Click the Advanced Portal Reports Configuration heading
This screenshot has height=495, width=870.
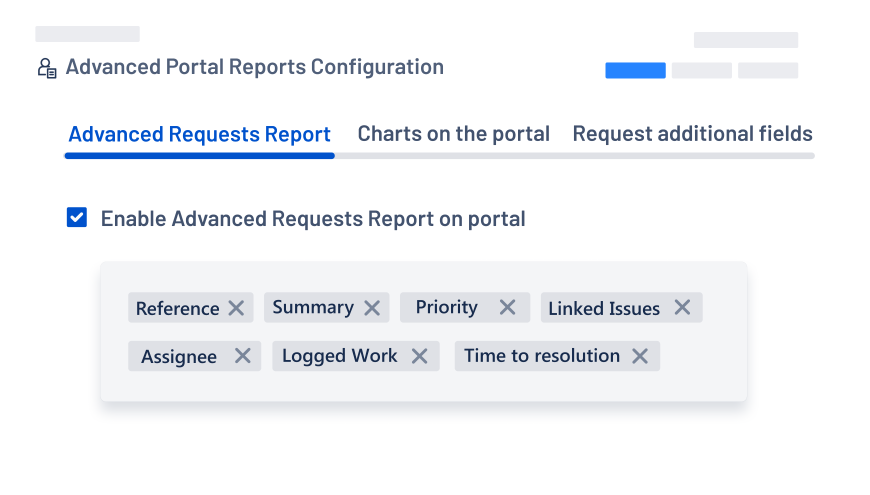[x=254, y=68]
